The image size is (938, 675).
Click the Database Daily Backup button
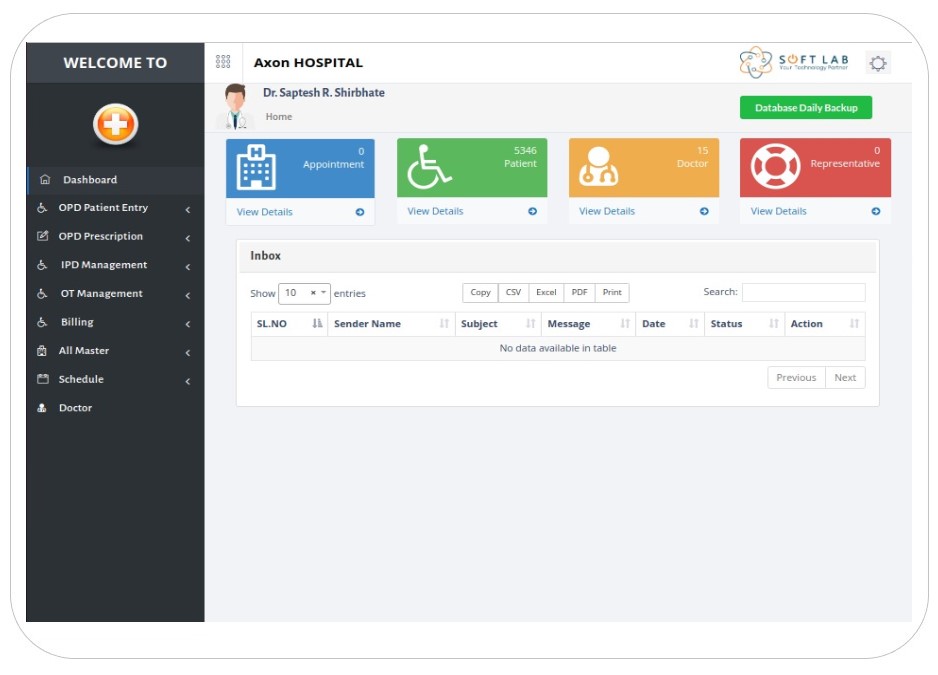[x=805, y=108]
